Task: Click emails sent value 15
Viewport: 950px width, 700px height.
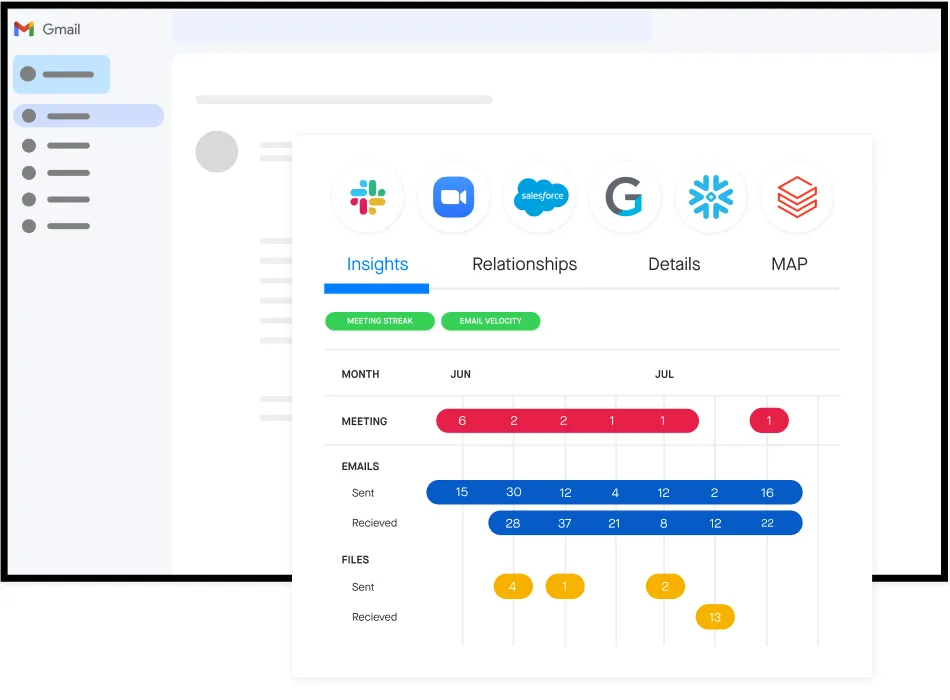Action: 462,492
